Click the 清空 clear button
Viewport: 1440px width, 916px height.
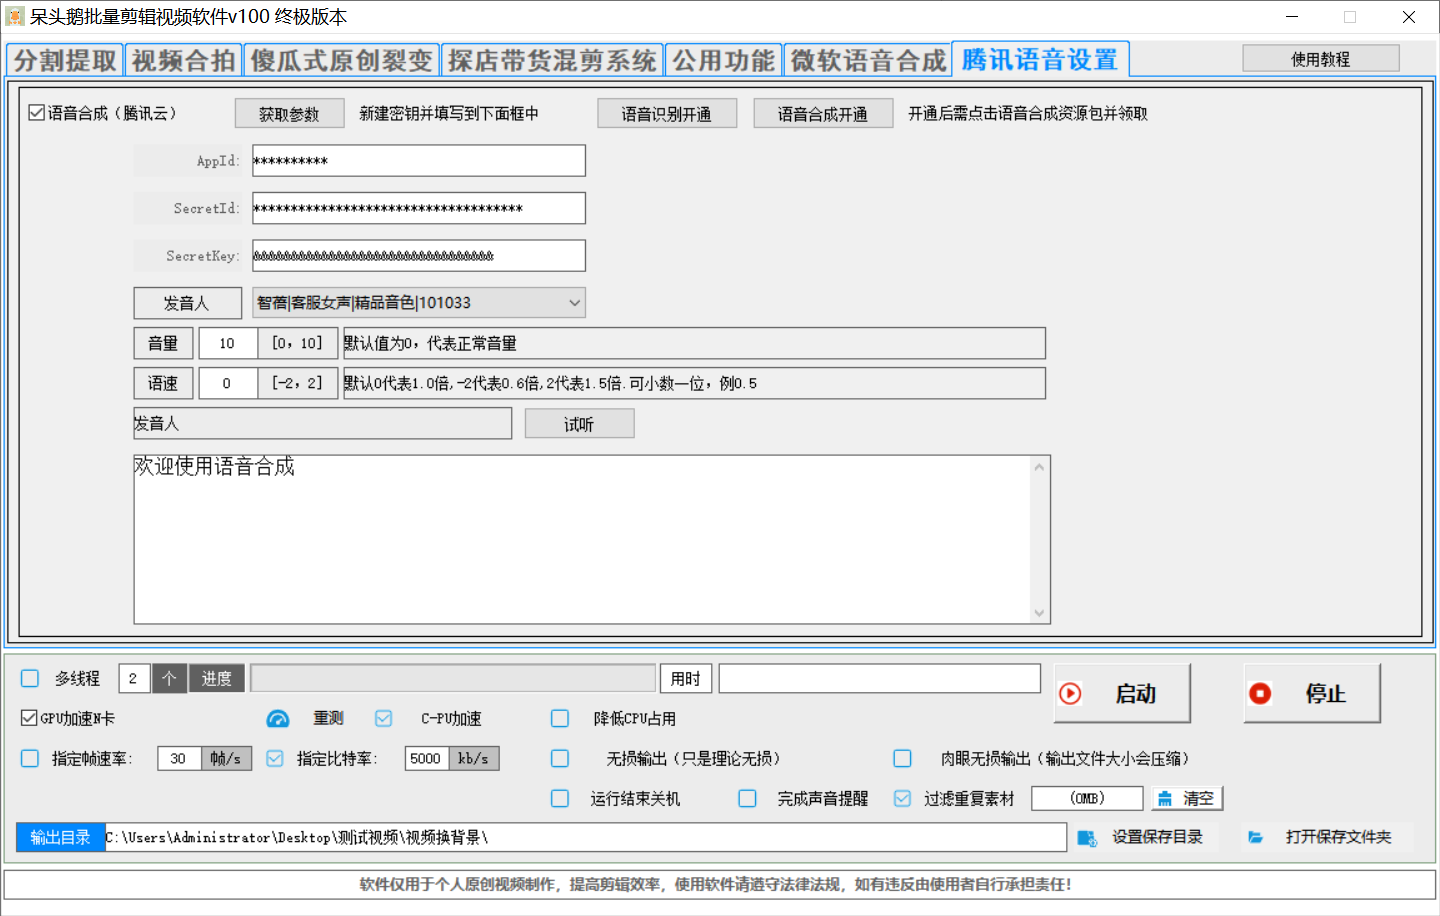(1187, 798)
